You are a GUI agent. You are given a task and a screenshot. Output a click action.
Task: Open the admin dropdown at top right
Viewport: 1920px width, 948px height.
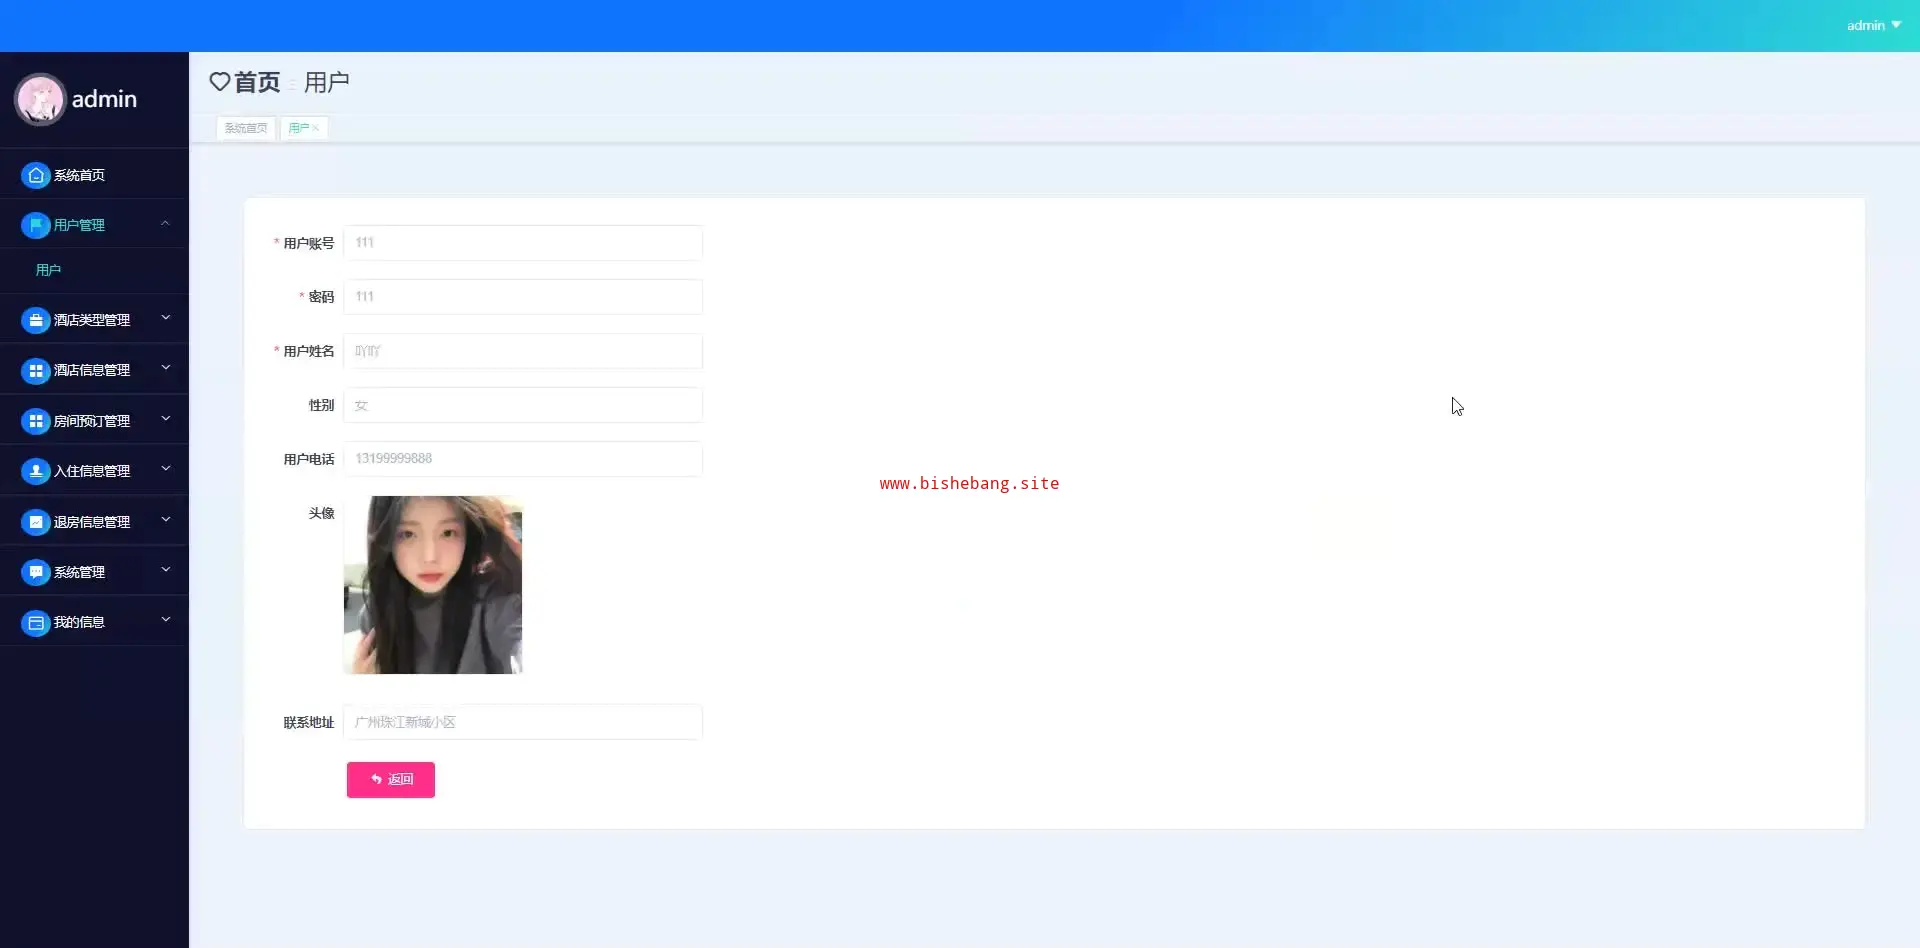1873,25
